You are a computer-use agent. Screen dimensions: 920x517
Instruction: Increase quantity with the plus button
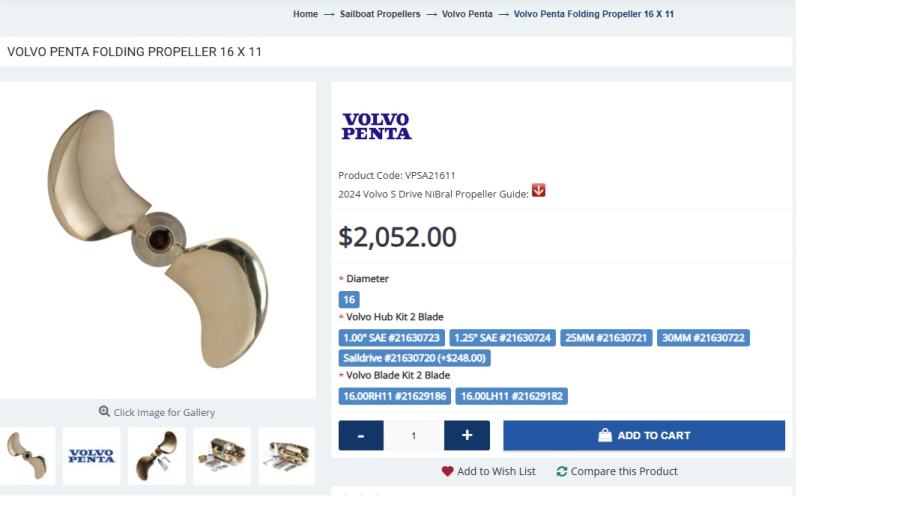pos(467,435)
